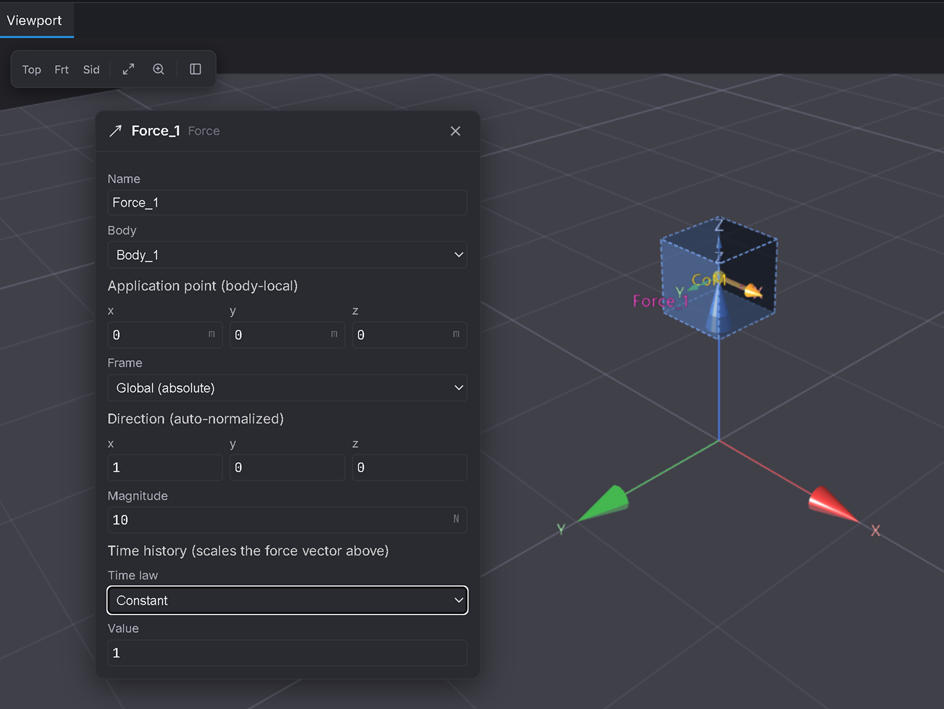Switch to Frt front view
944x709 pixels.
(61, 70)
